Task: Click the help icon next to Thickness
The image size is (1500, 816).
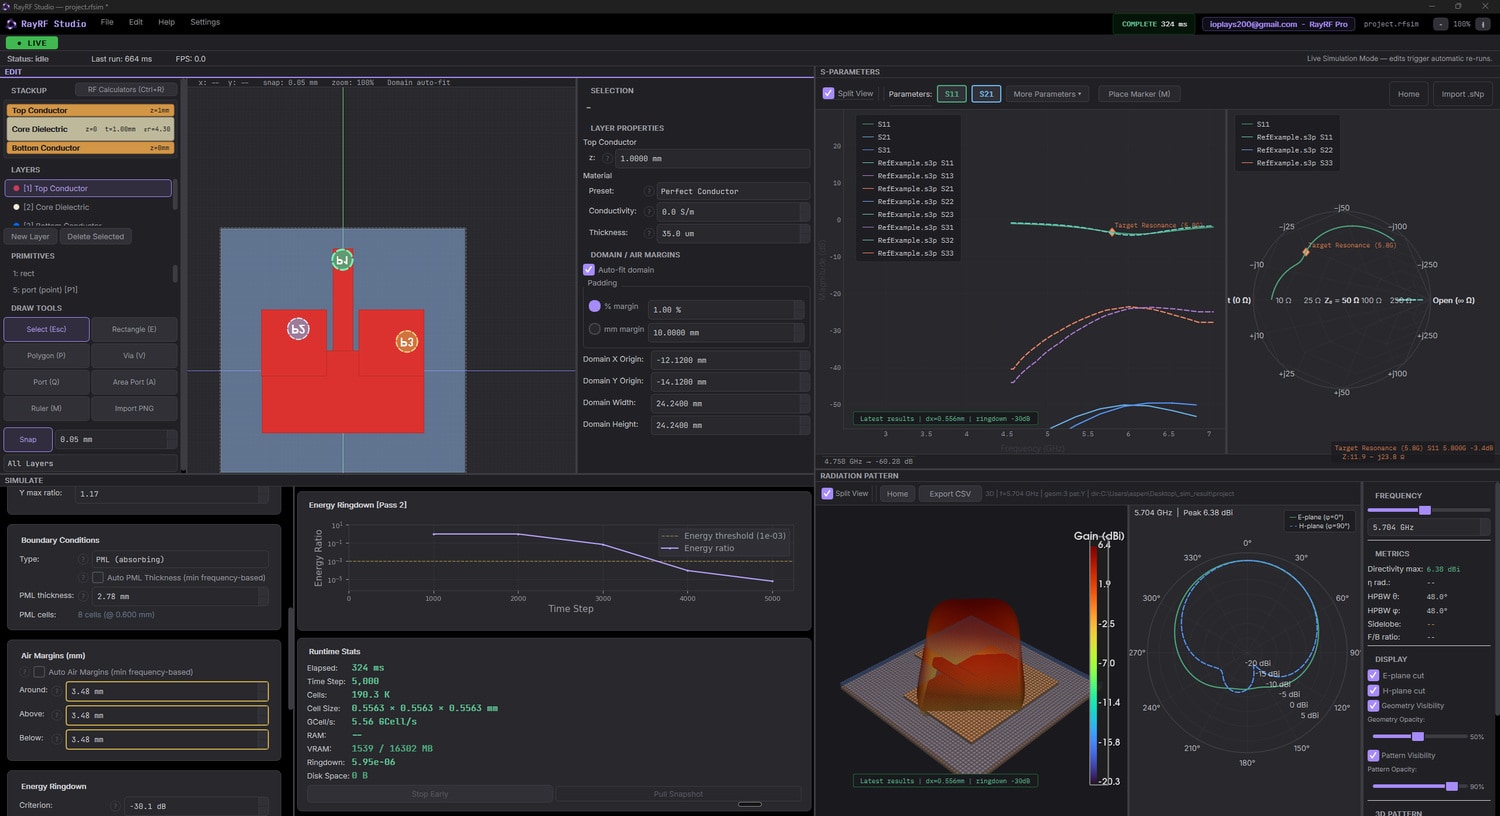Action: 648,233
